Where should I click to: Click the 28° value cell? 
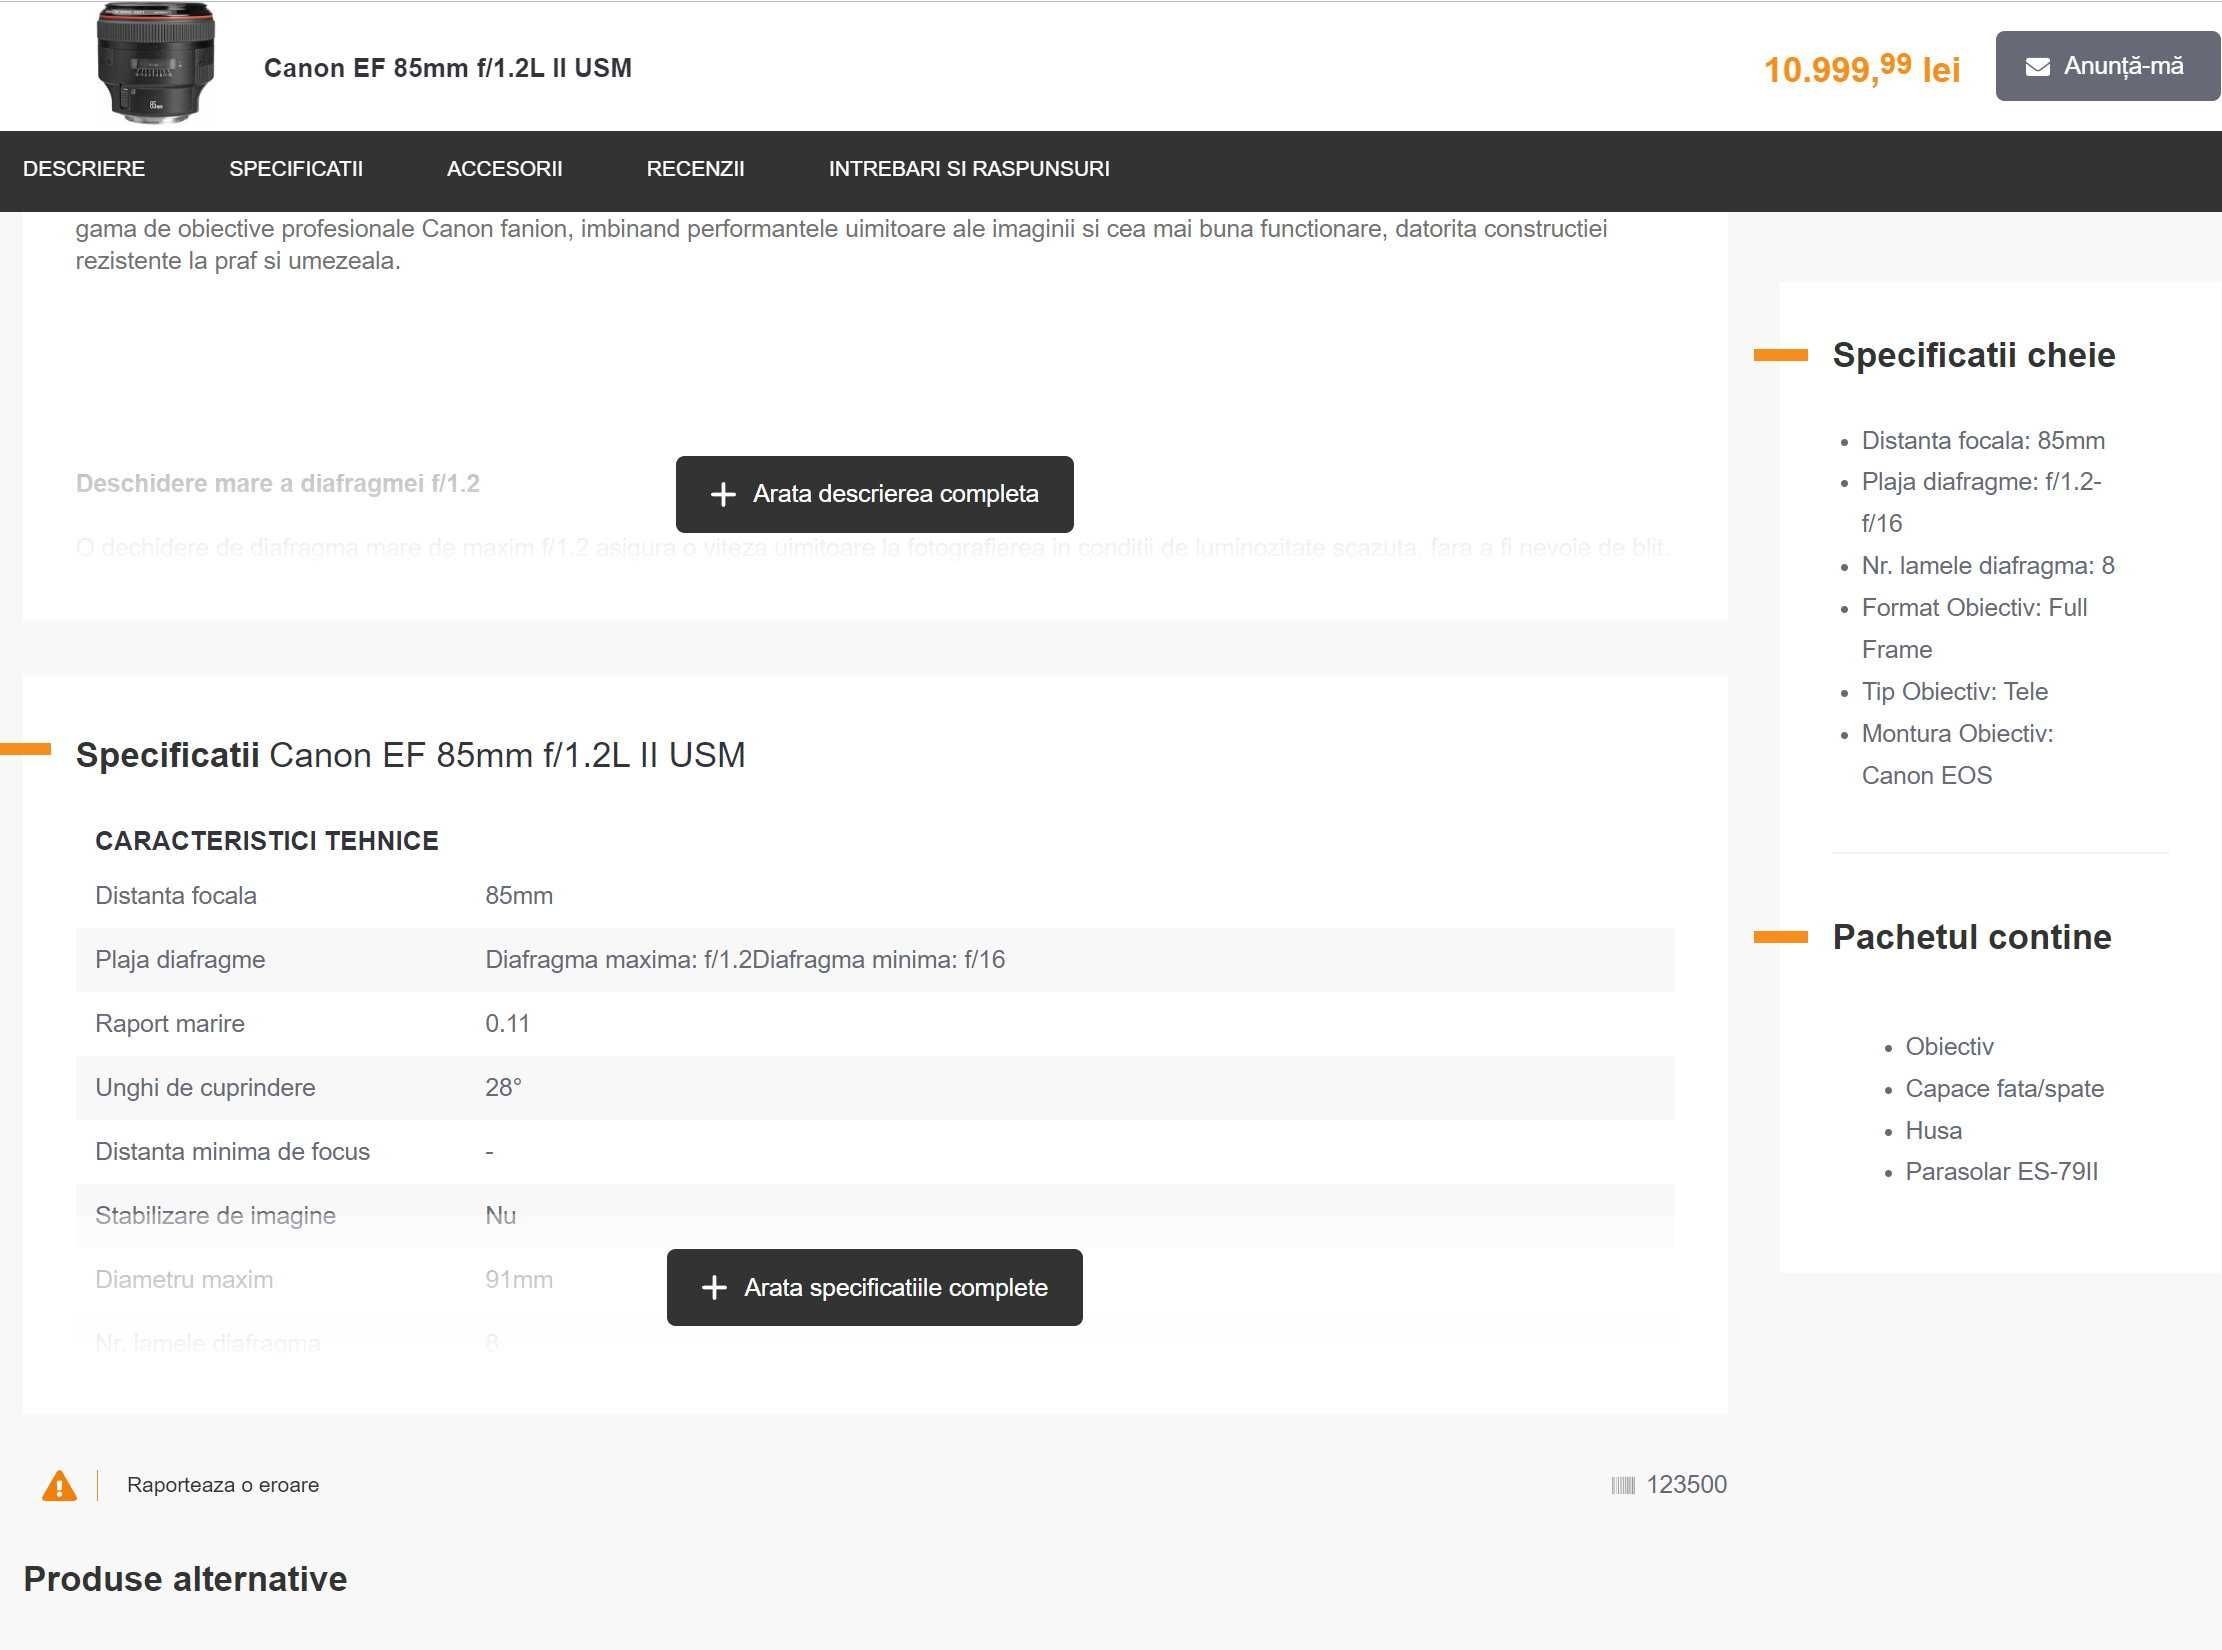503,1088
